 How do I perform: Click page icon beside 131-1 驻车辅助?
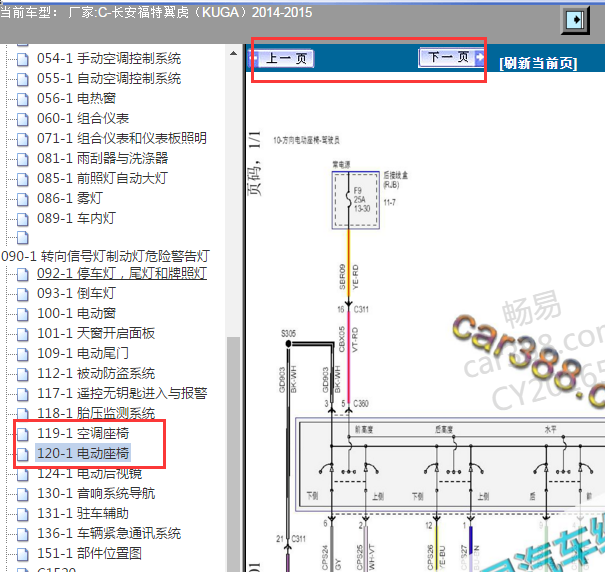click(x=23, y=514)
